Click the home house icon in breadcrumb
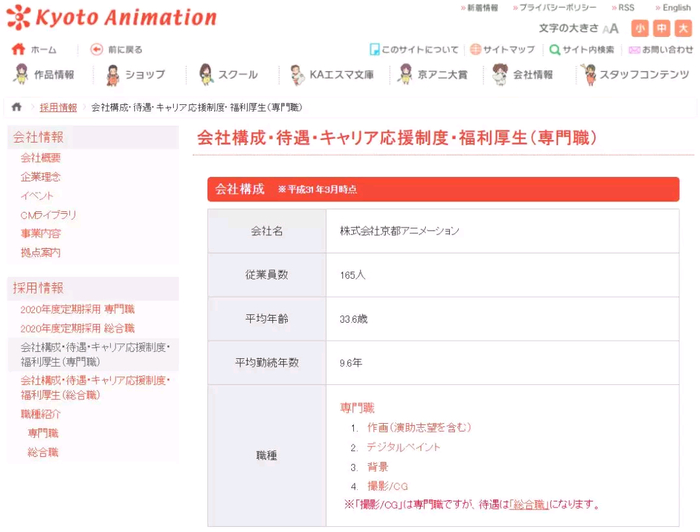Viewport: 700px width, 532px height. coord(16,107)
